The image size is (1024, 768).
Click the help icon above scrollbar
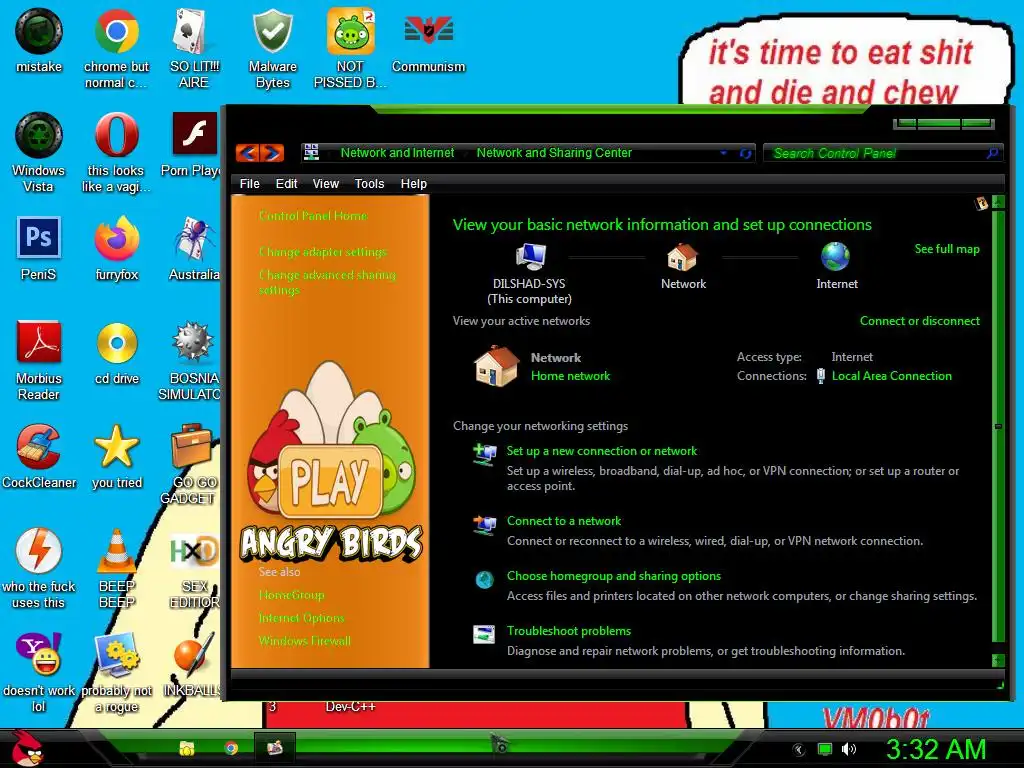981,203
